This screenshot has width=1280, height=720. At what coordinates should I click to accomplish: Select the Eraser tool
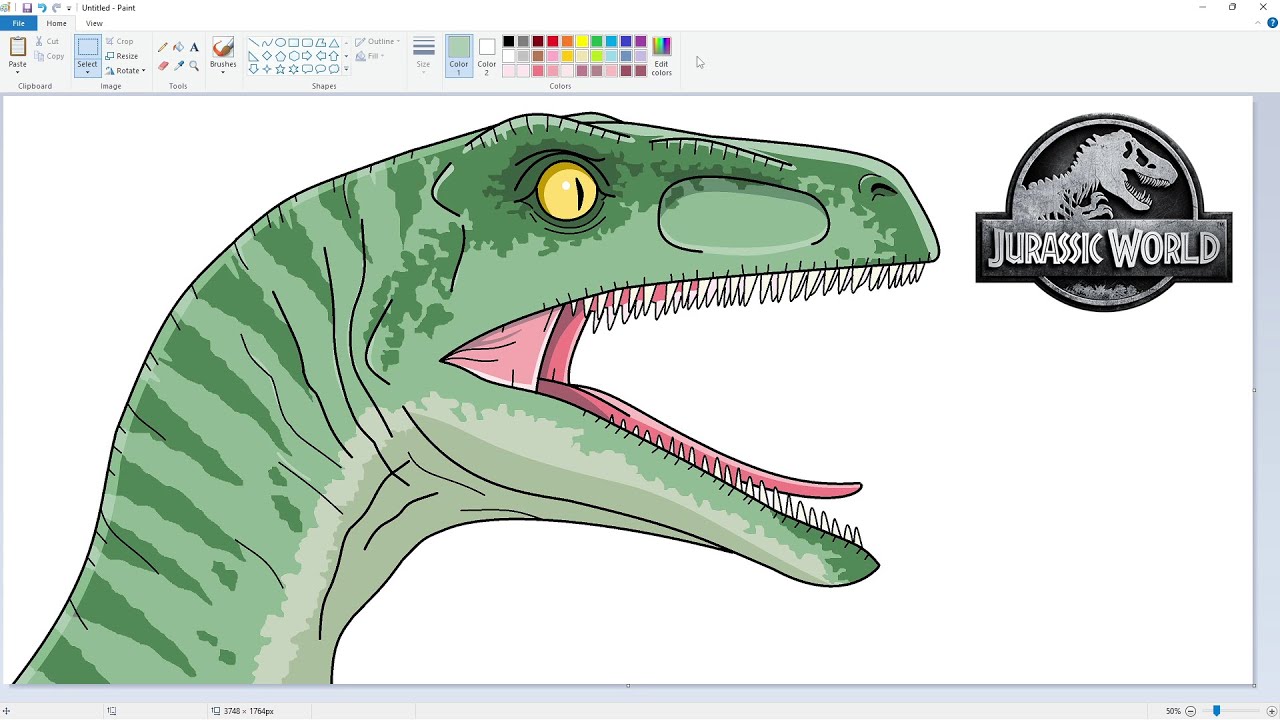point(163,66)
